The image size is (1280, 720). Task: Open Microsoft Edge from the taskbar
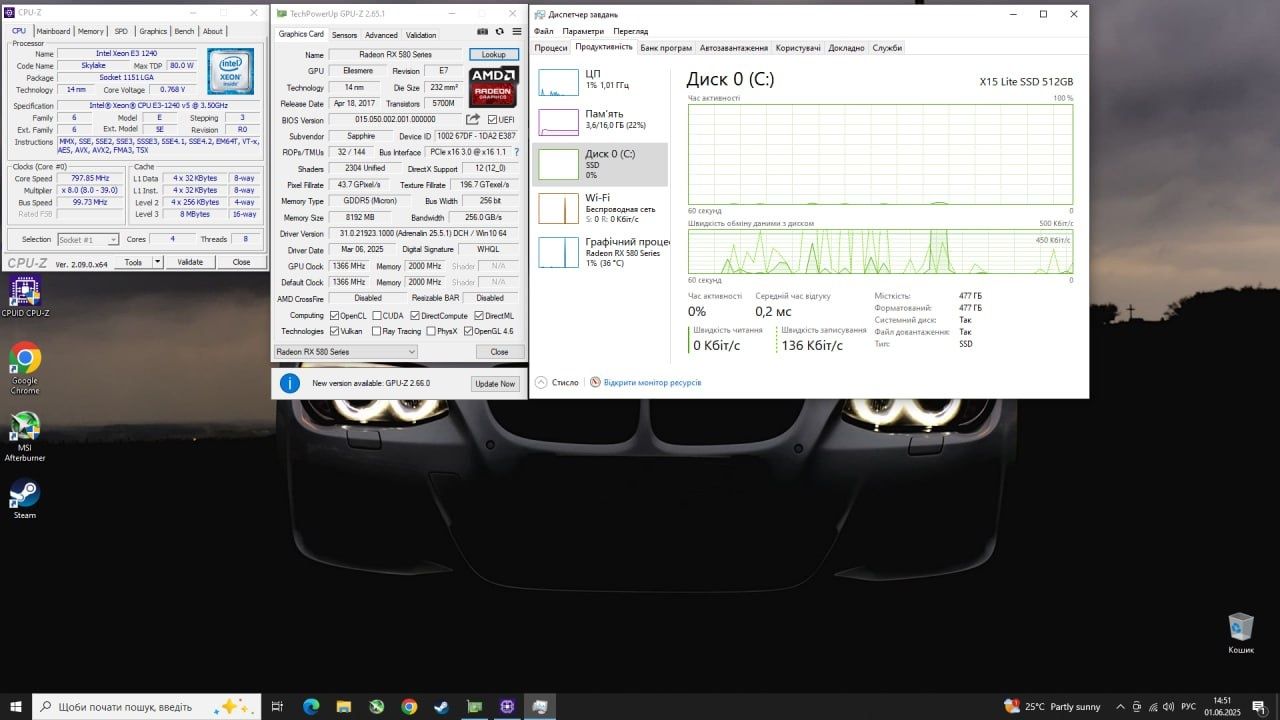(311, 706)
